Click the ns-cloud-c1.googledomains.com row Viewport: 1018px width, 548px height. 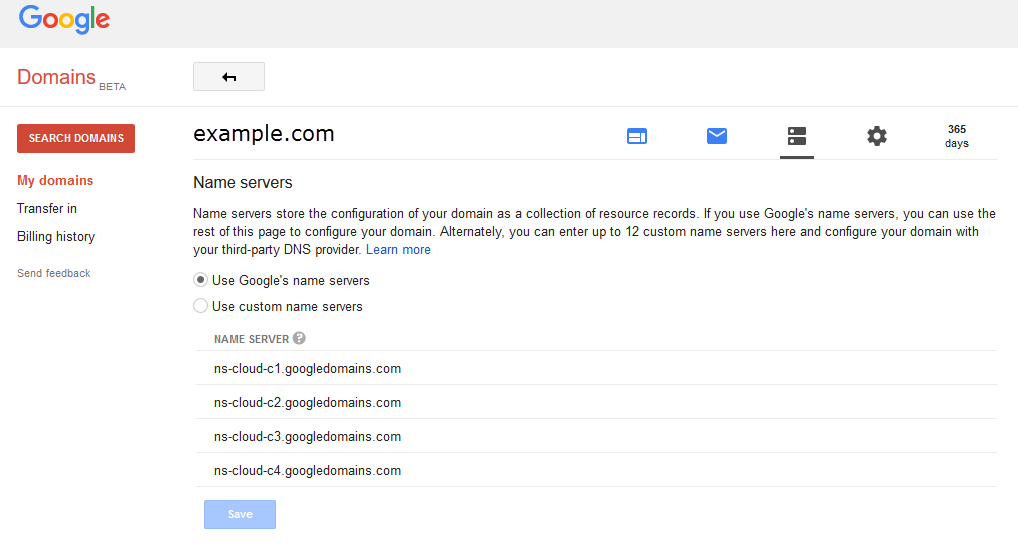tap(308, 369)
